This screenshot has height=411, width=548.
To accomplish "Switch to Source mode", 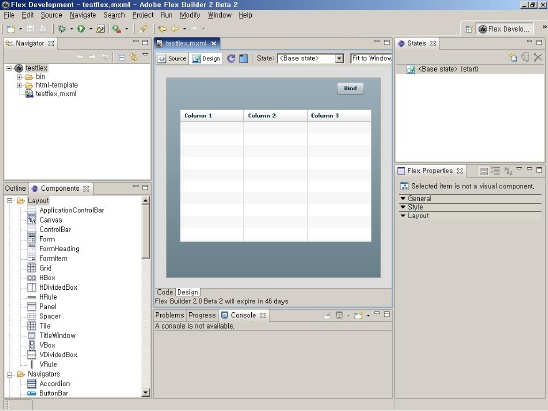I will [x=172, y=59].
